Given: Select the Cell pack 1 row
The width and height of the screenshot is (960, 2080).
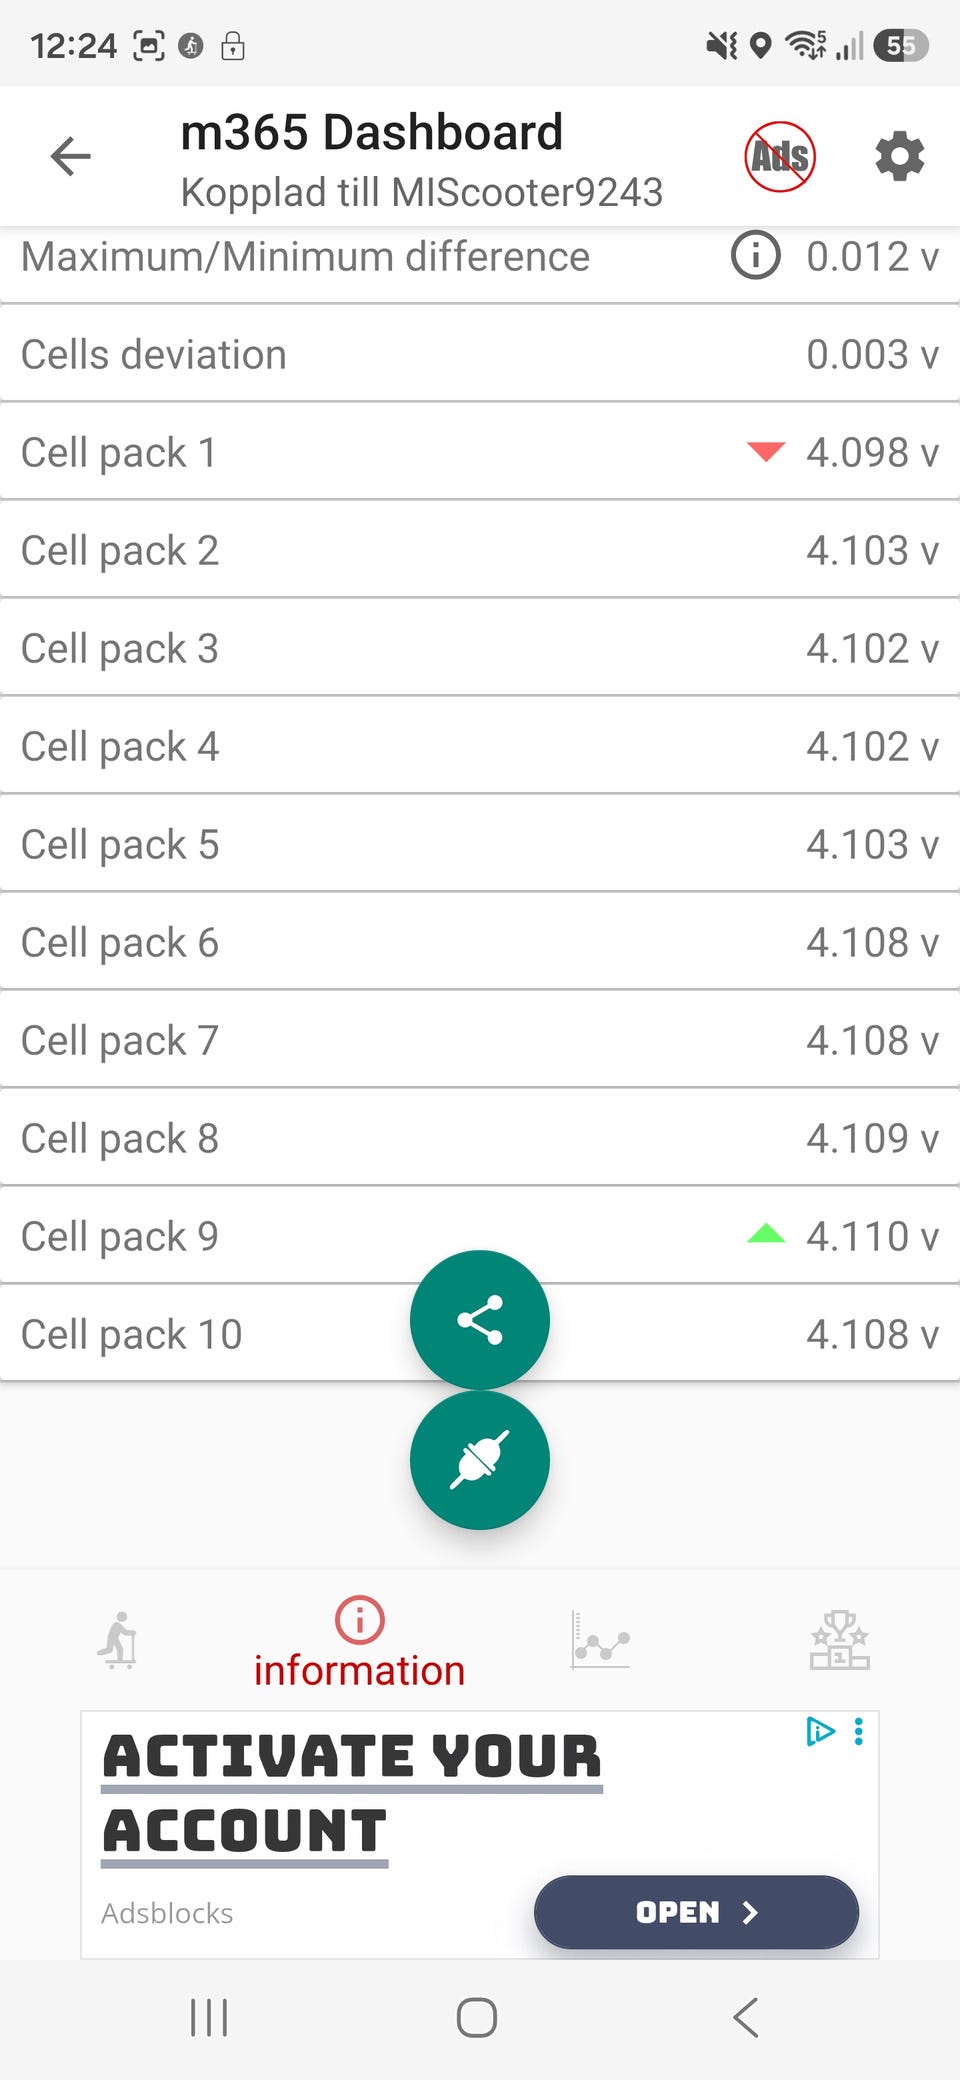Looking at the screenshot, I should (x=480, y=453).
